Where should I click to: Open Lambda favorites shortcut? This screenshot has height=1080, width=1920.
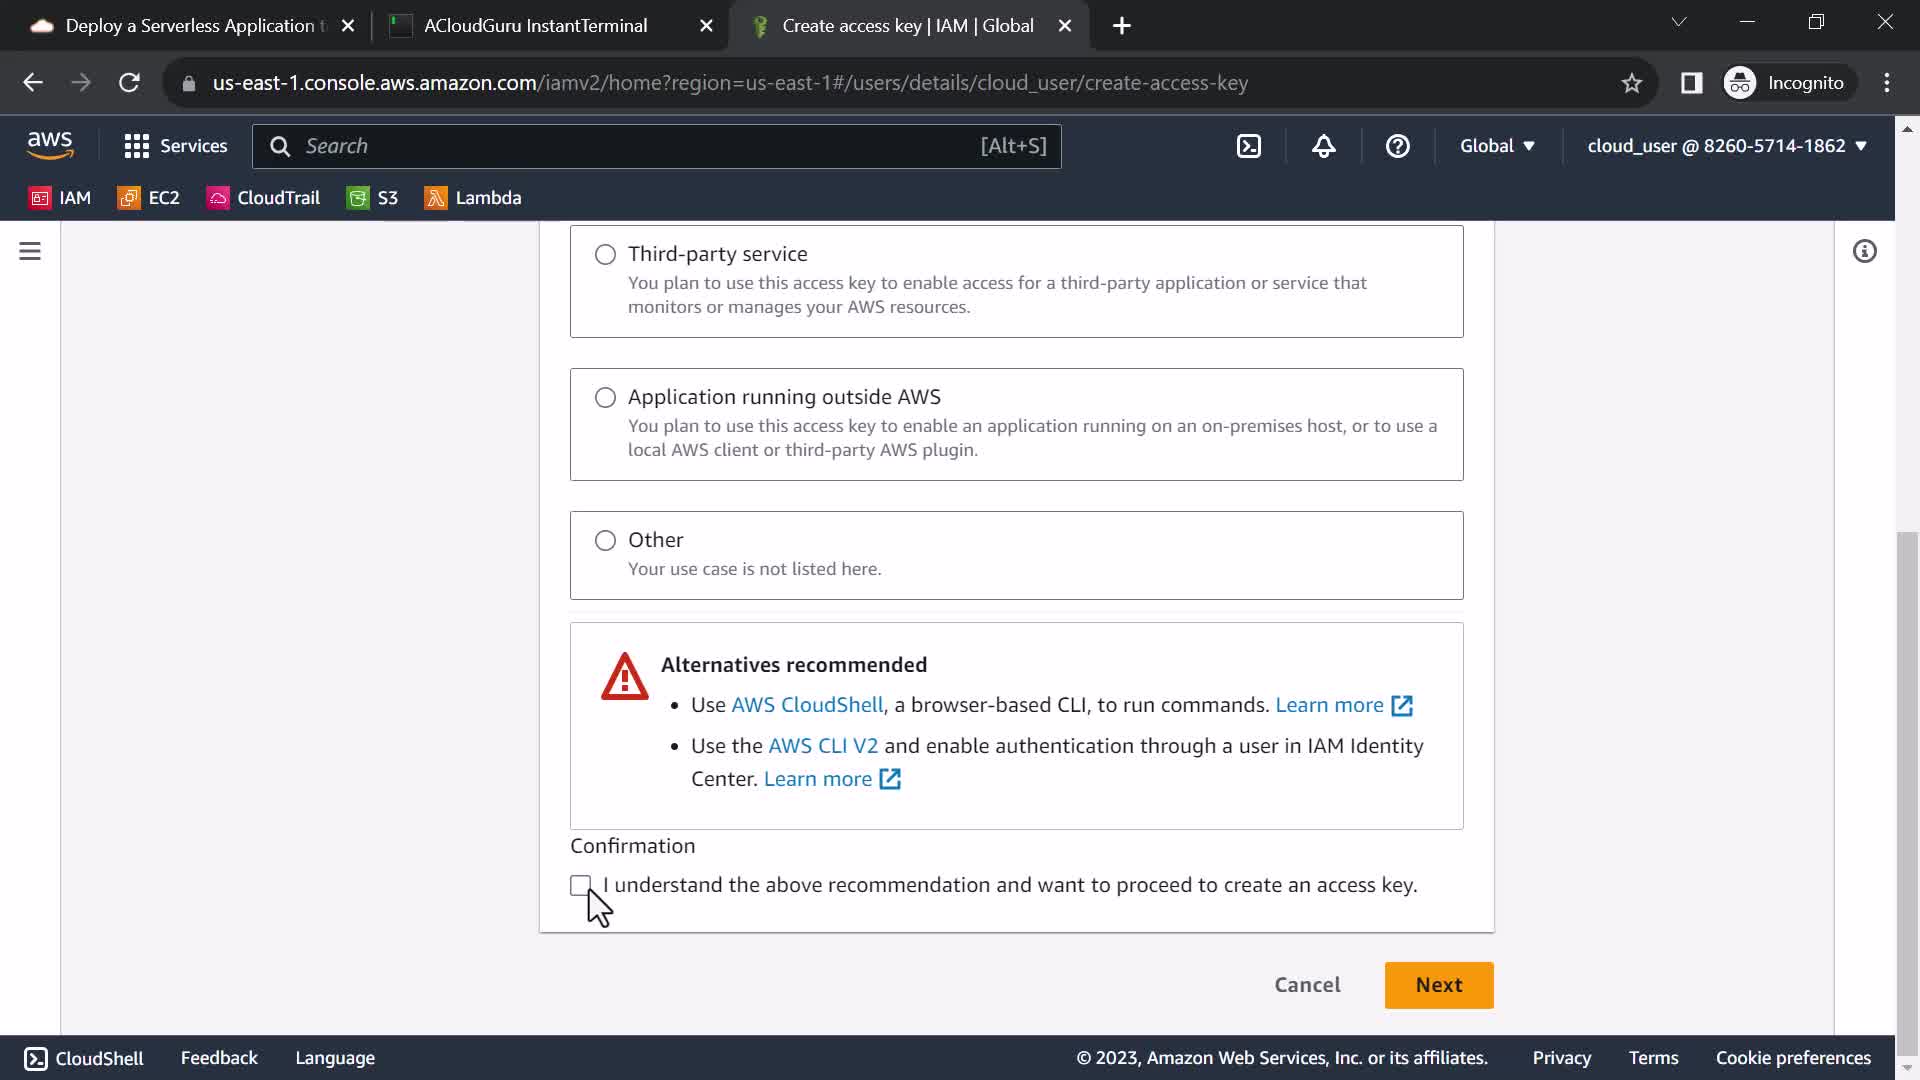click(473, 198)
